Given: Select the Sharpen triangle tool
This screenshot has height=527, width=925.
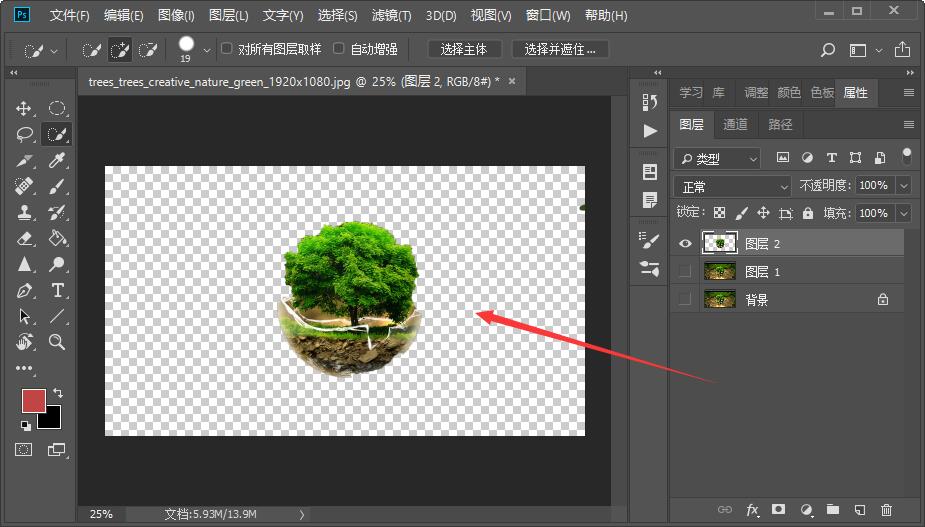Looking at the screenshot, I should [24, 264].
